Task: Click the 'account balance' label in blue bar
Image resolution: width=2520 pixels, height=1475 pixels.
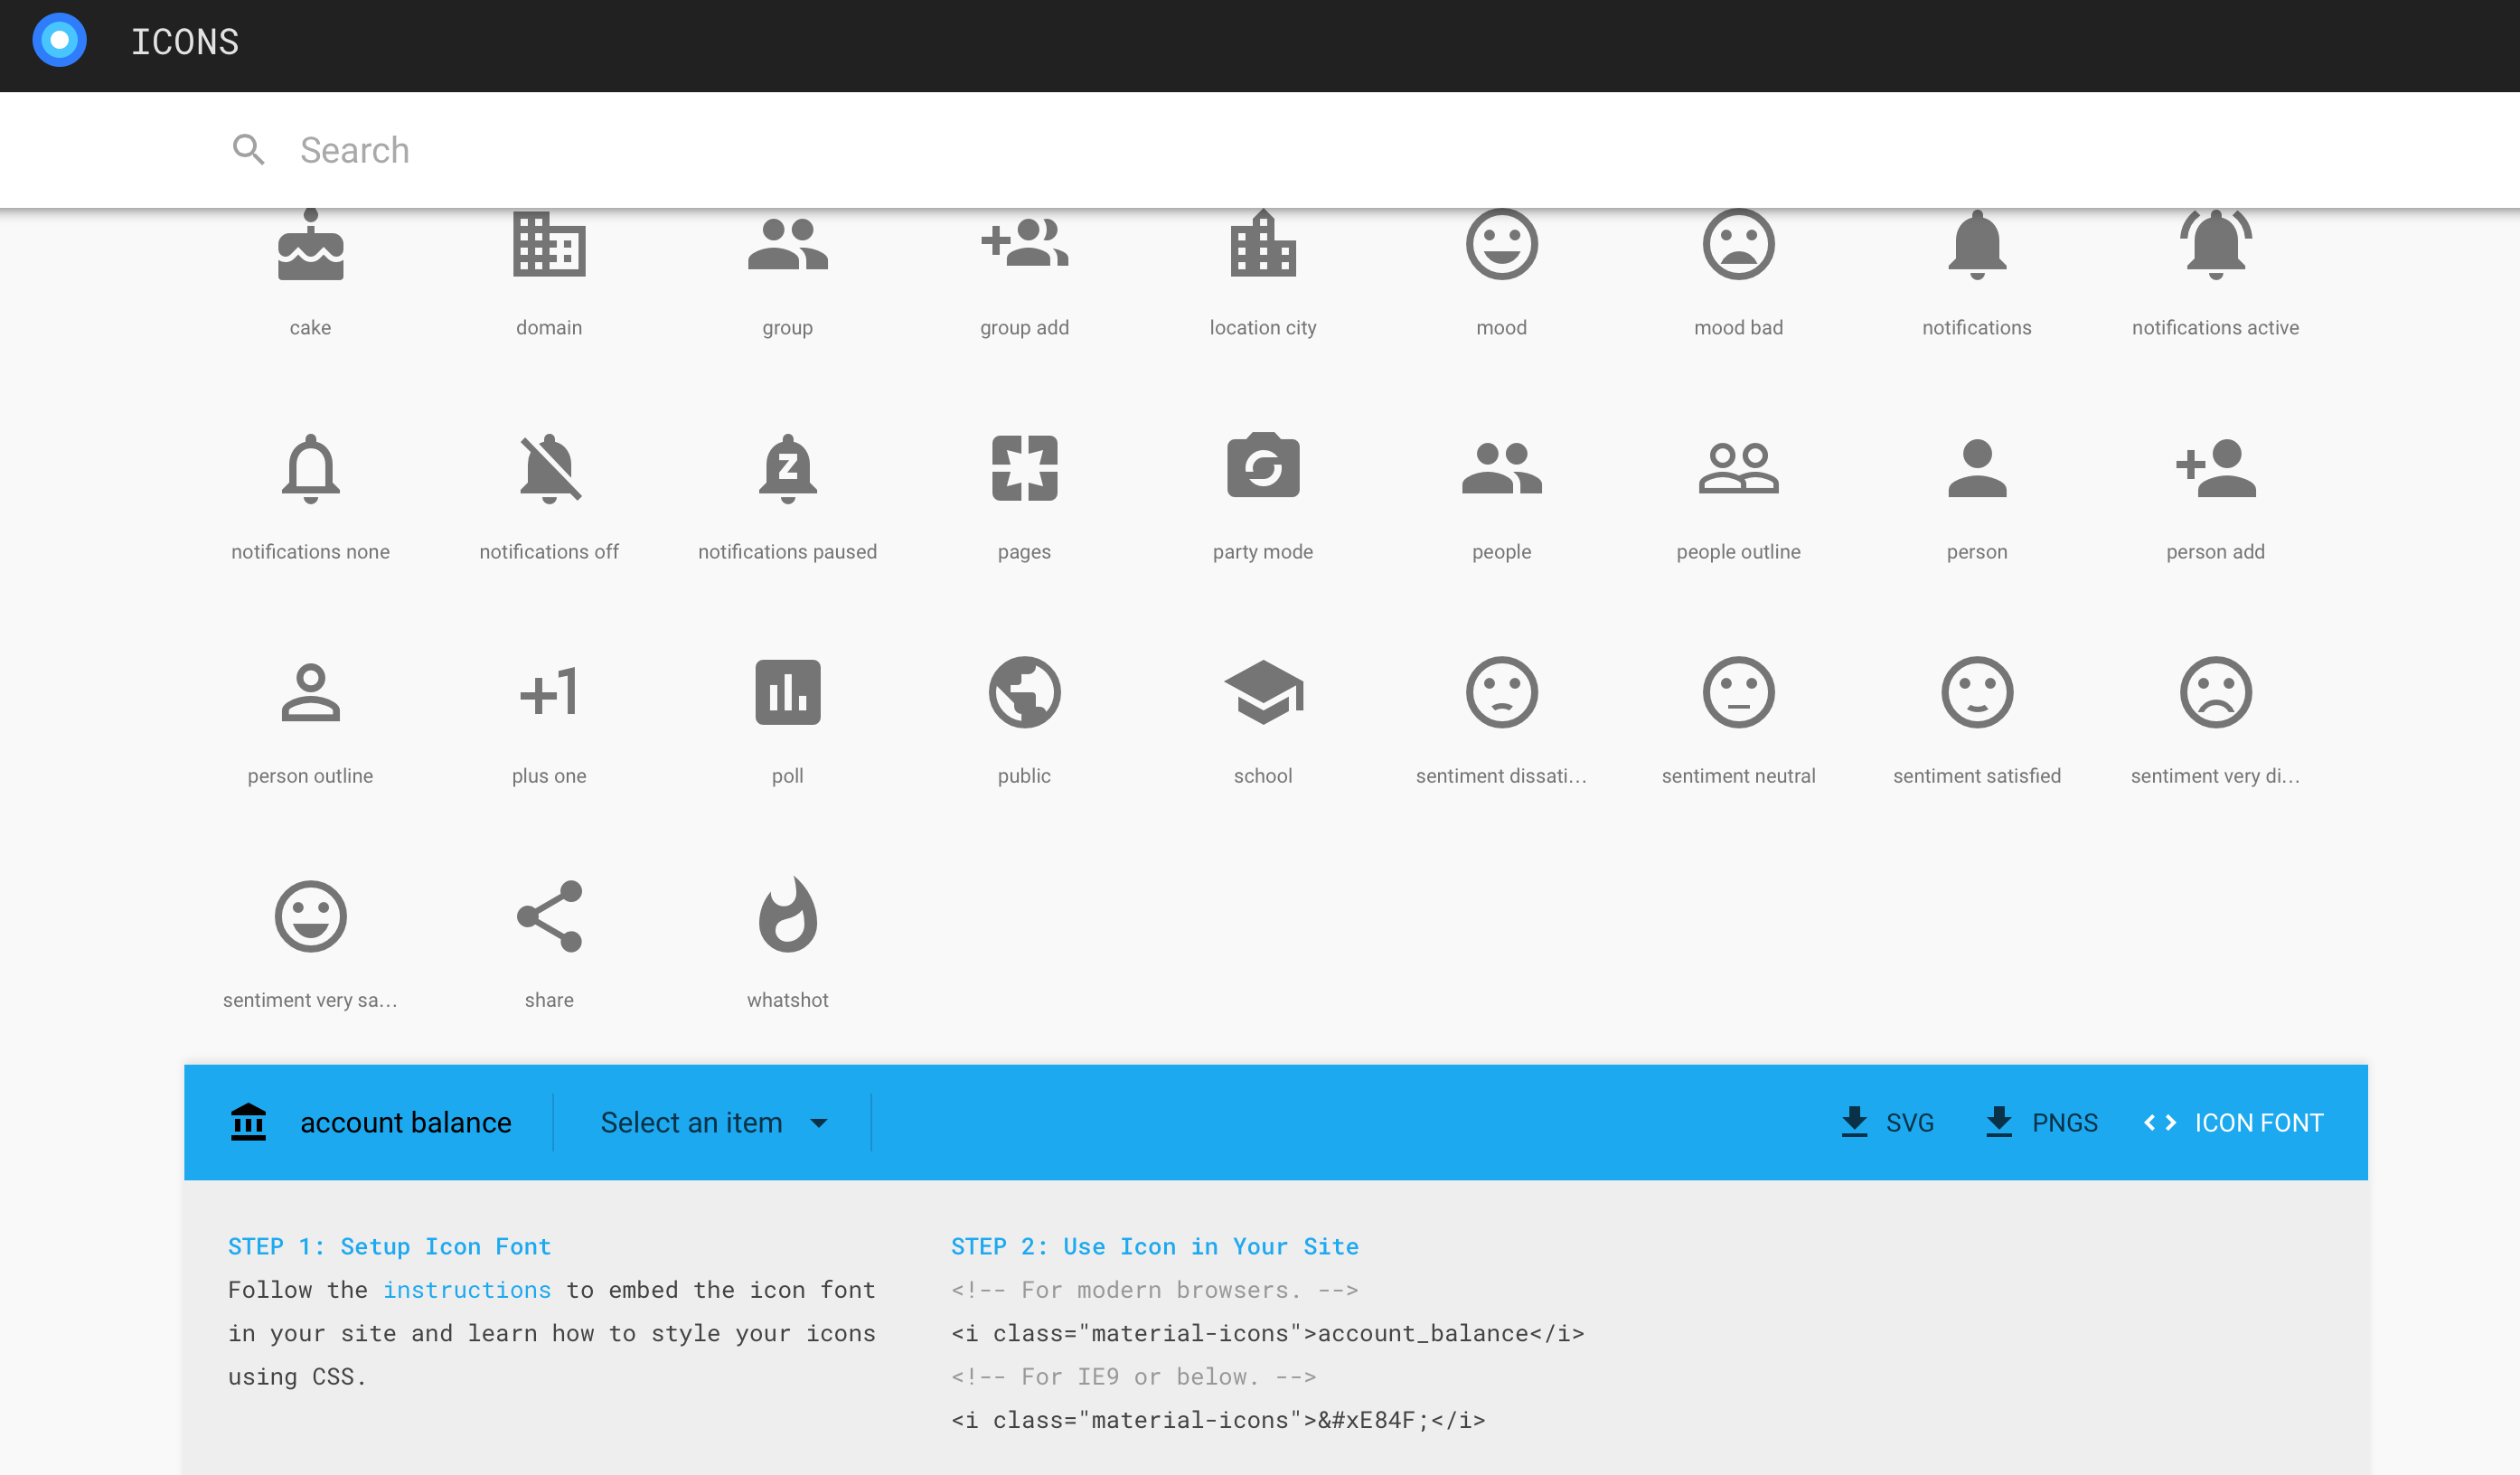Action: (x=406, y=1123)
